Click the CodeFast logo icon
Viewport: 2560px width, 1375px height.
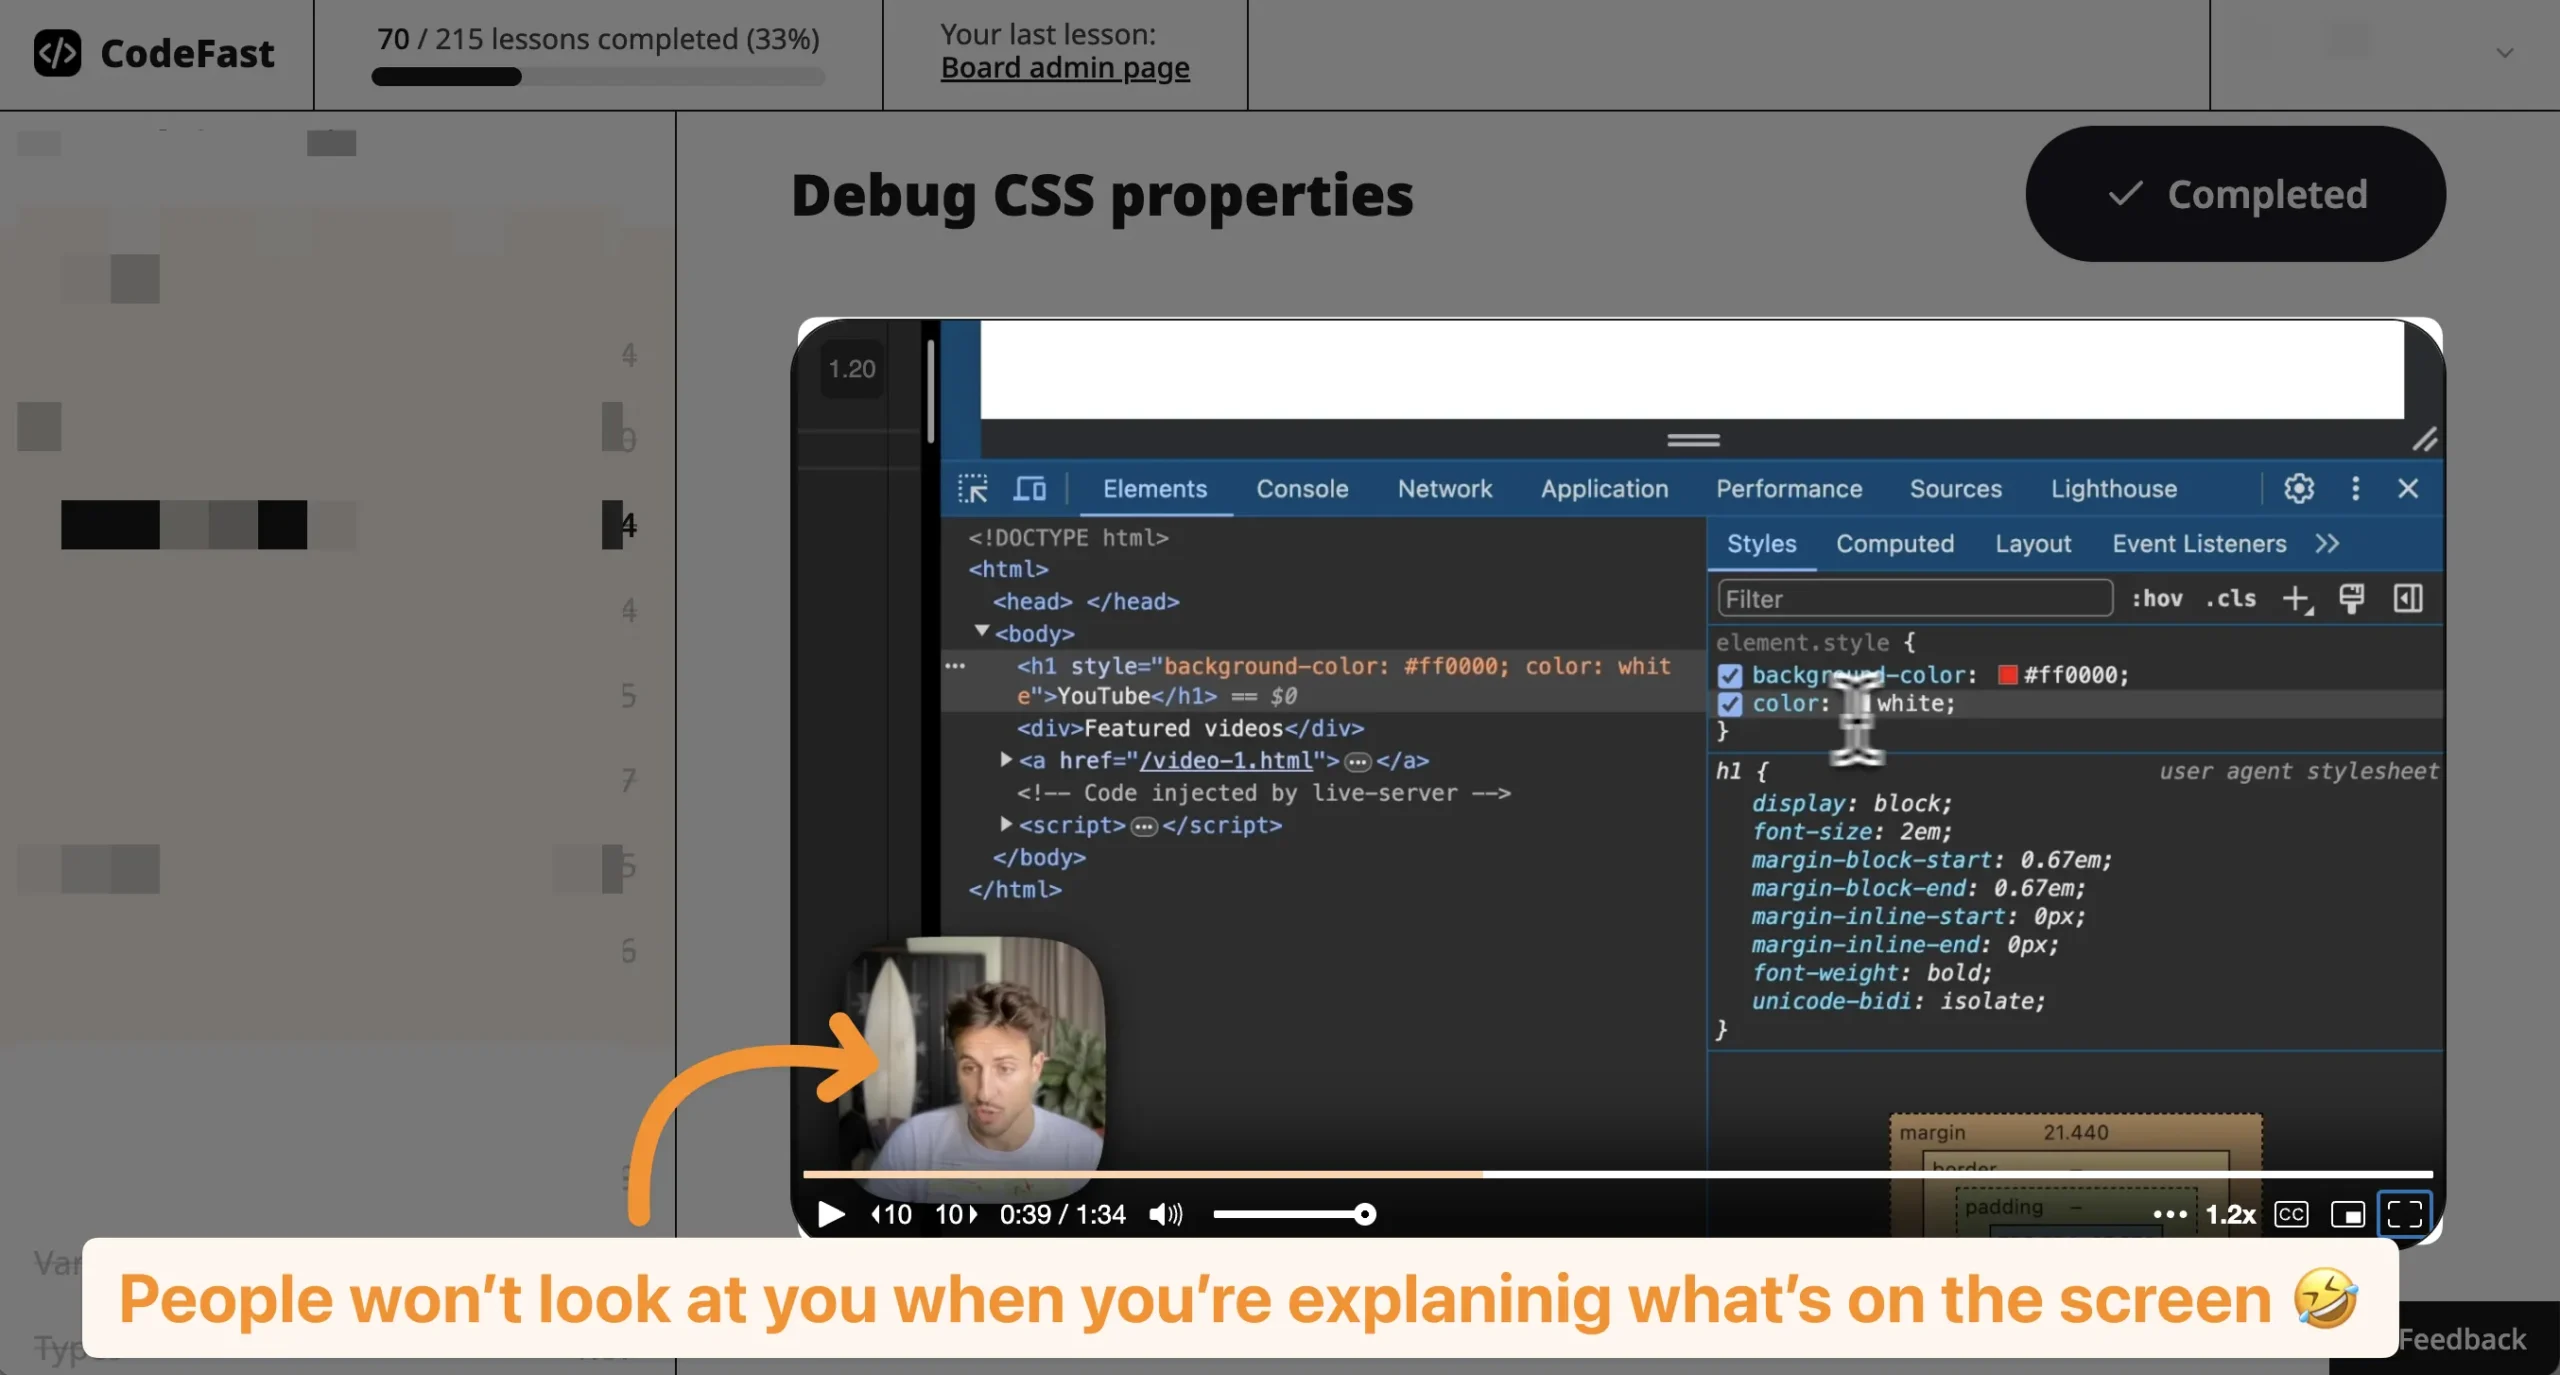(x=57, y=53)
